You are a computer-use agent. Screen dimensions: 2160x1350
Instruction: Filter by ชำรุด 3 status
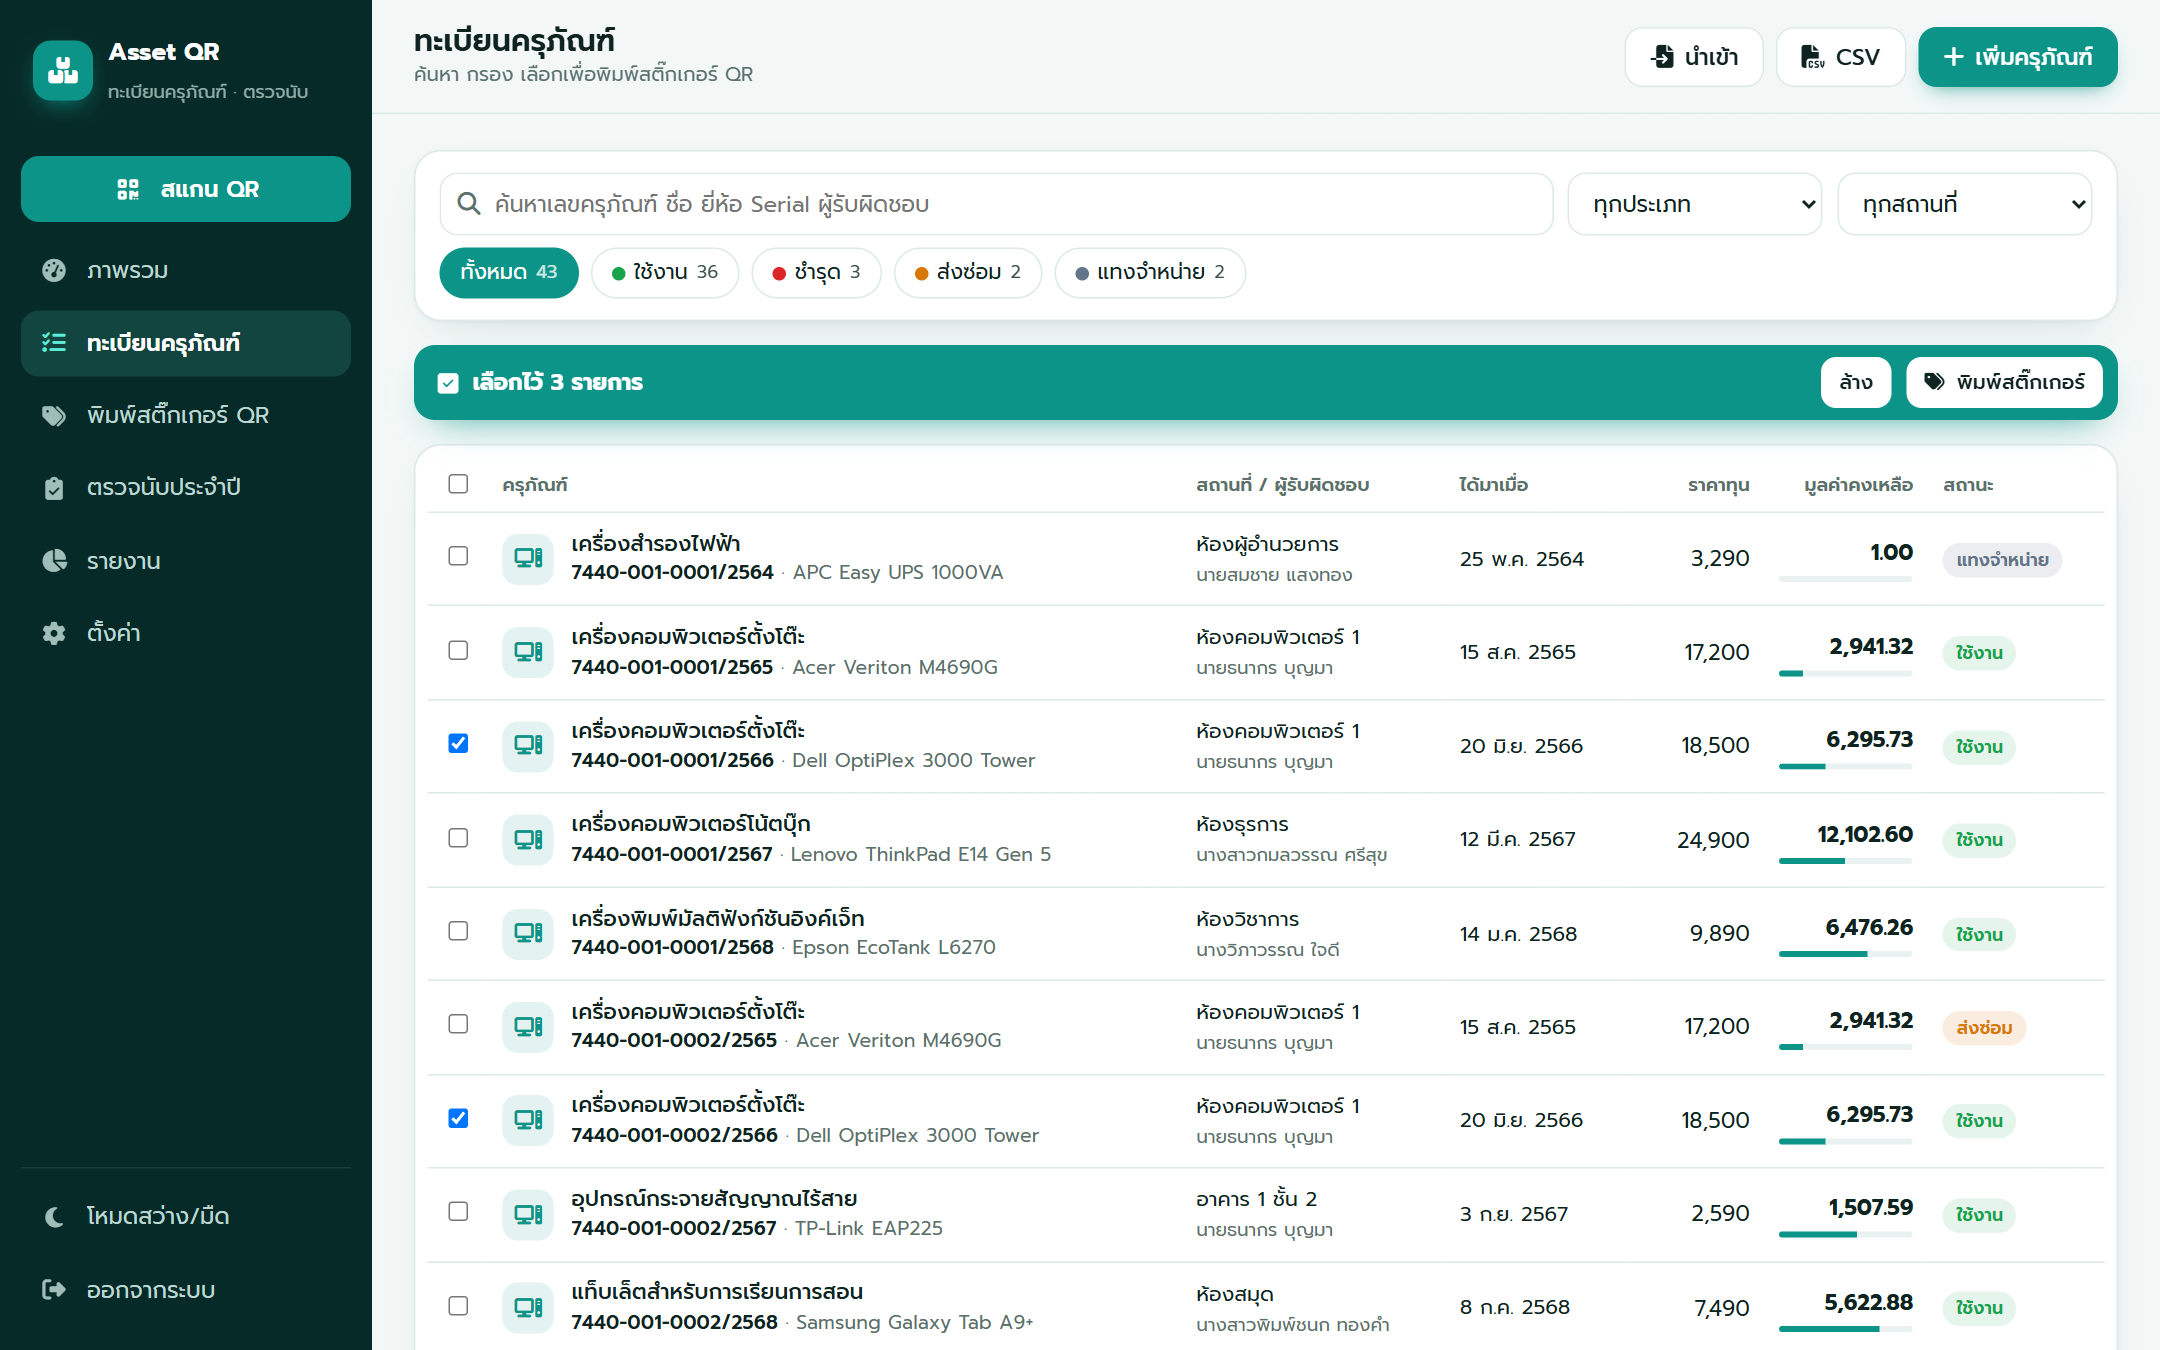click(x=816, y=272)
